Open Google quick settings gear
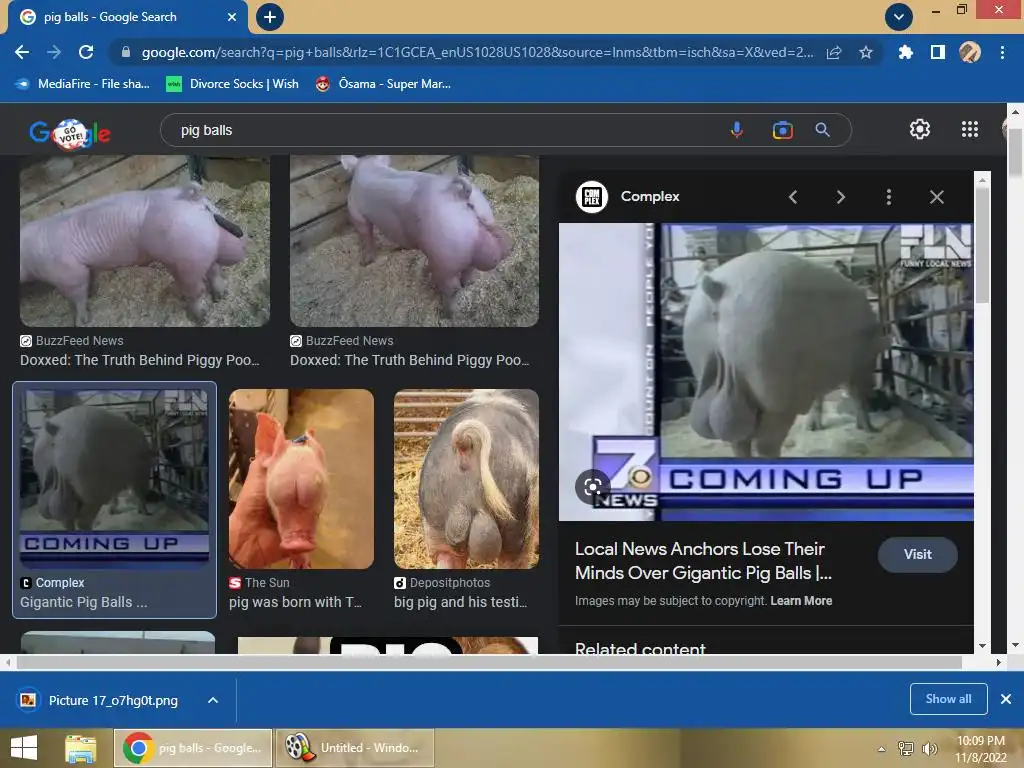 coord(920,129)
